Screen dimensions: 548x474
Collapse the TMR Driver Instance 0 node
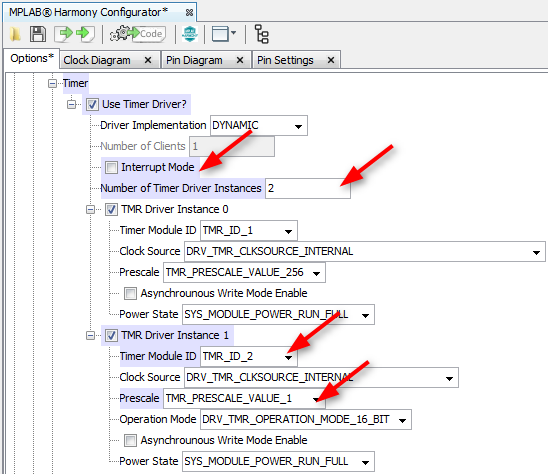pos(90,210)
